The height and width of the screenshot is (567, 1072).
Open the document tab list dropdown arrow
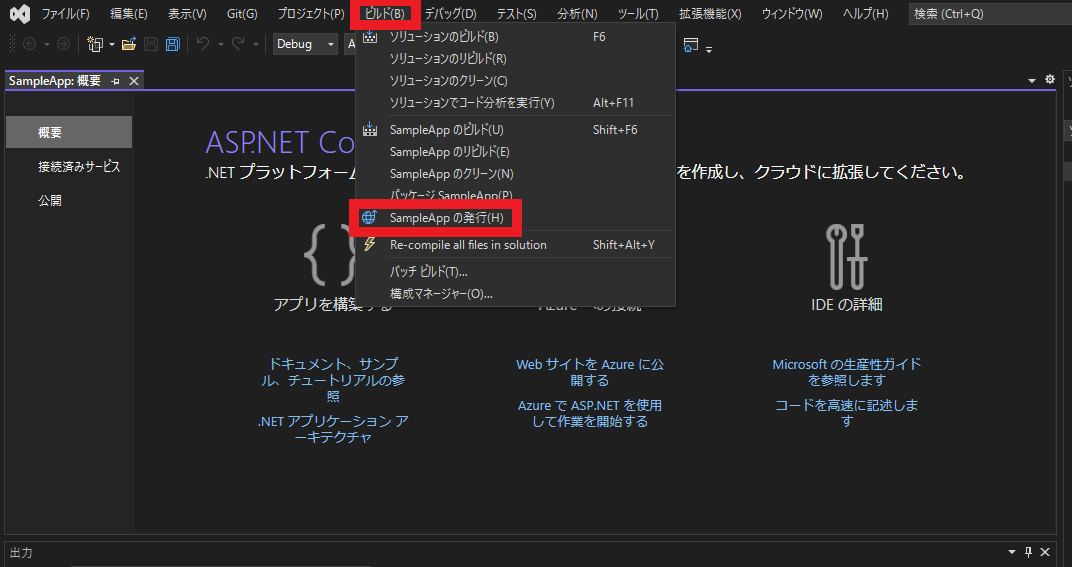pos(1032,81)
